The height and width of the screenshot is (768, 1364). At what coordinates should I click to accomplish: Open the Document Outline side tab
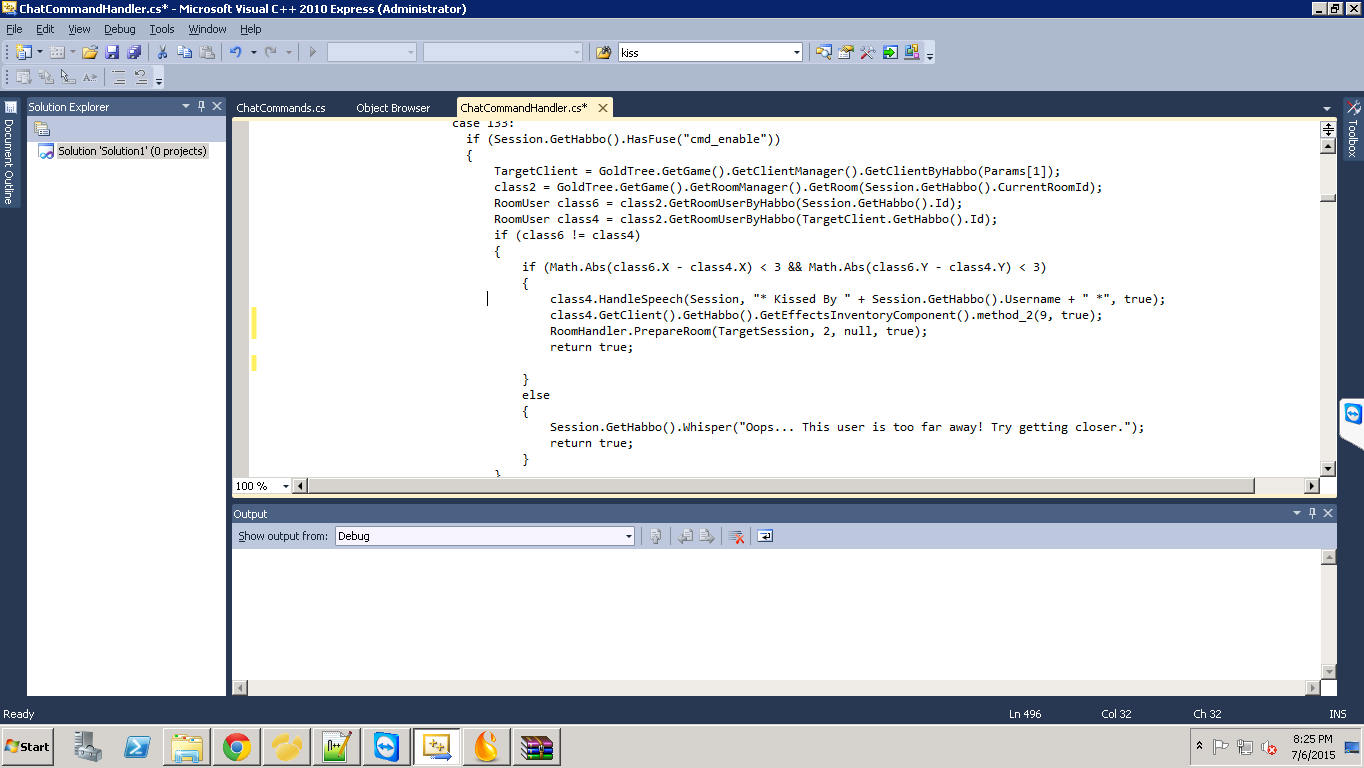pyautogui.click(x=9, y=153)
